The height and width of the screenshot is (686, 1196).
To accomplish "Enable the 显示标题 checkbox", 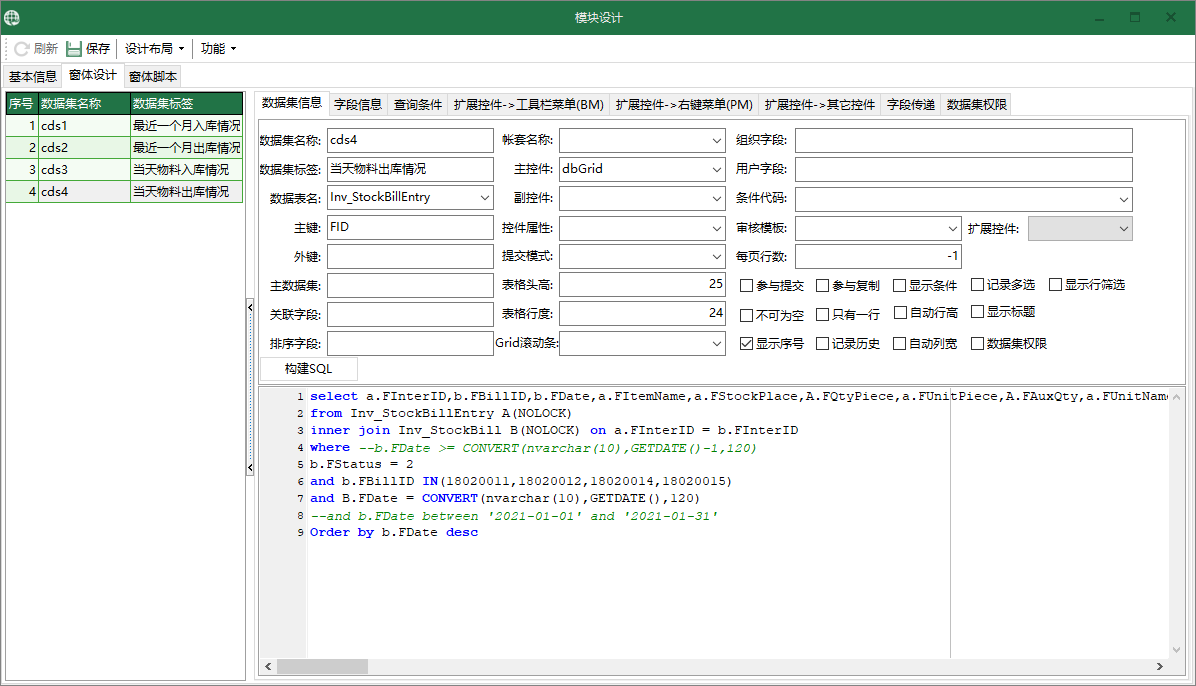I will [977, 311].
